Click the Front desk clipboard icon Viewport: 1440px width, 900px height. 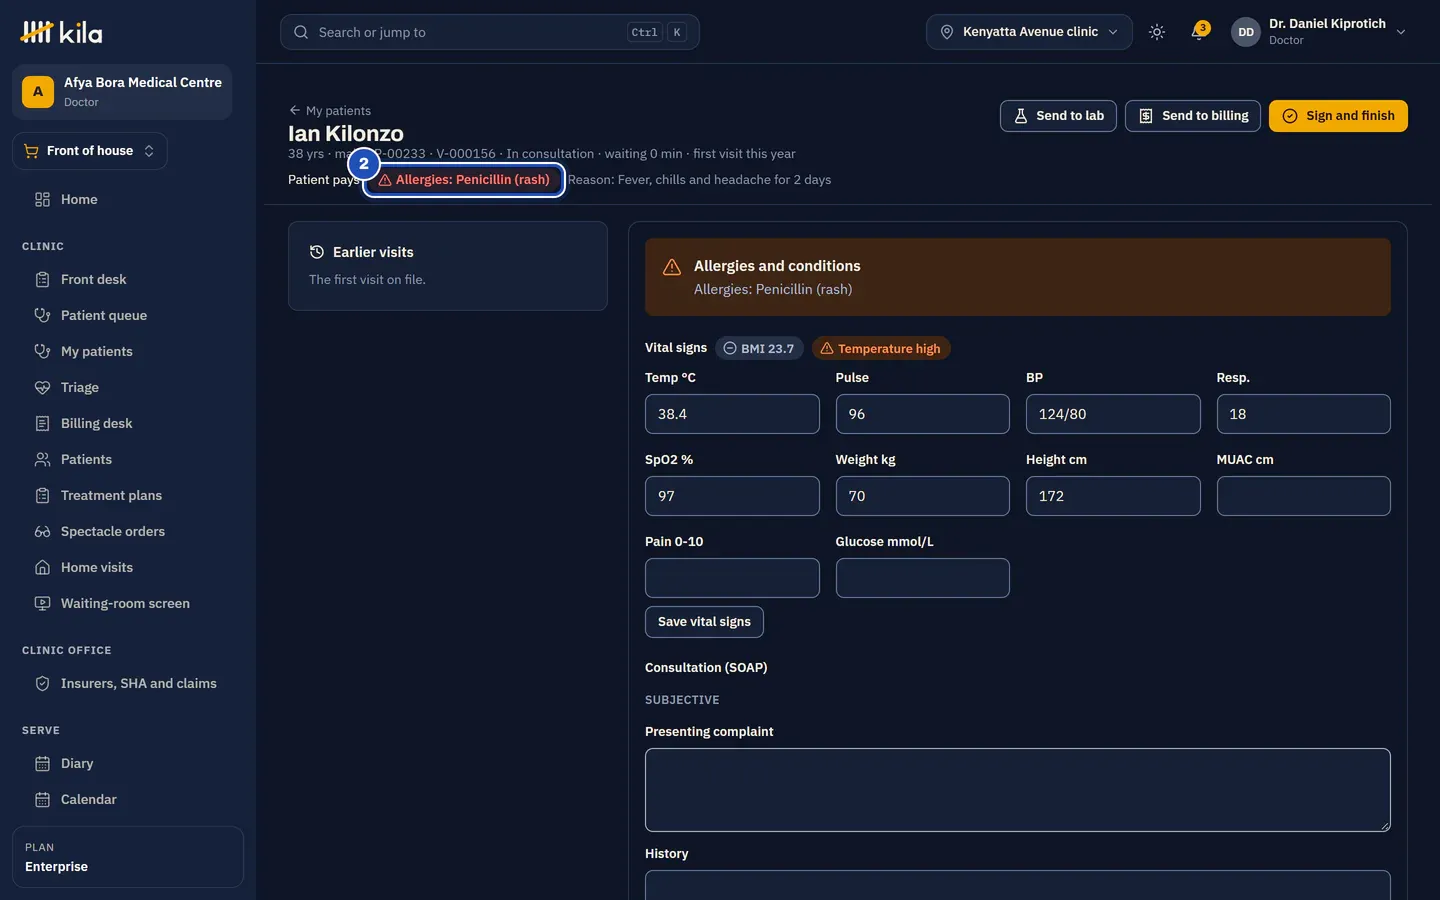coord(42,279)
